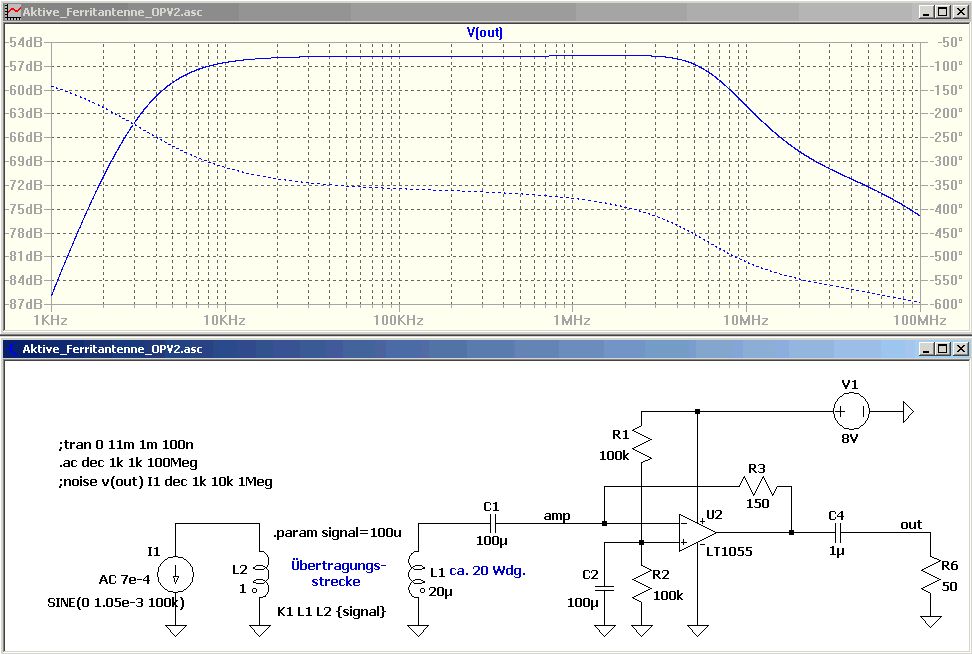The width and height of the screenshot is (972, 654).
Task: Click the 'AC 7e-4' value of I1
Action: click(124, 580)
